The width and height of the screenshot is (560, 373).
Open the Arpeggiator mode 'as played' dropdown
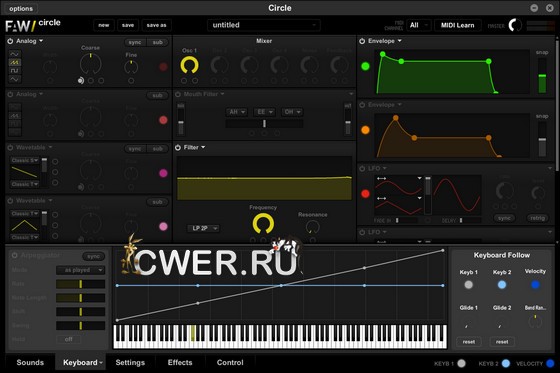80,270
